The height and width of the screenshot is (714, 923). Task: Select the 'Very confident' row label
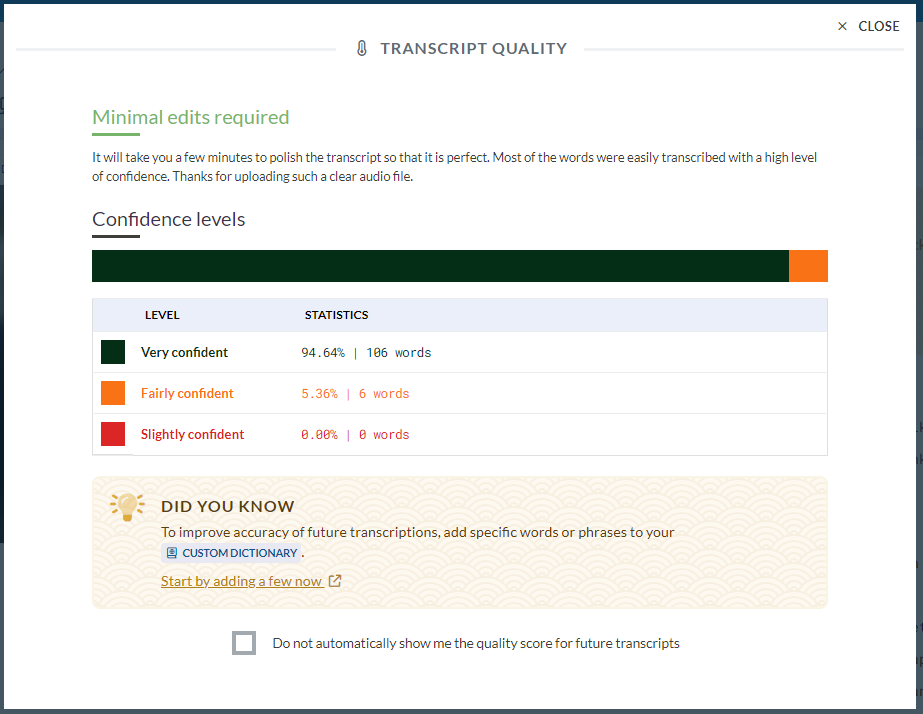(184, 352)
